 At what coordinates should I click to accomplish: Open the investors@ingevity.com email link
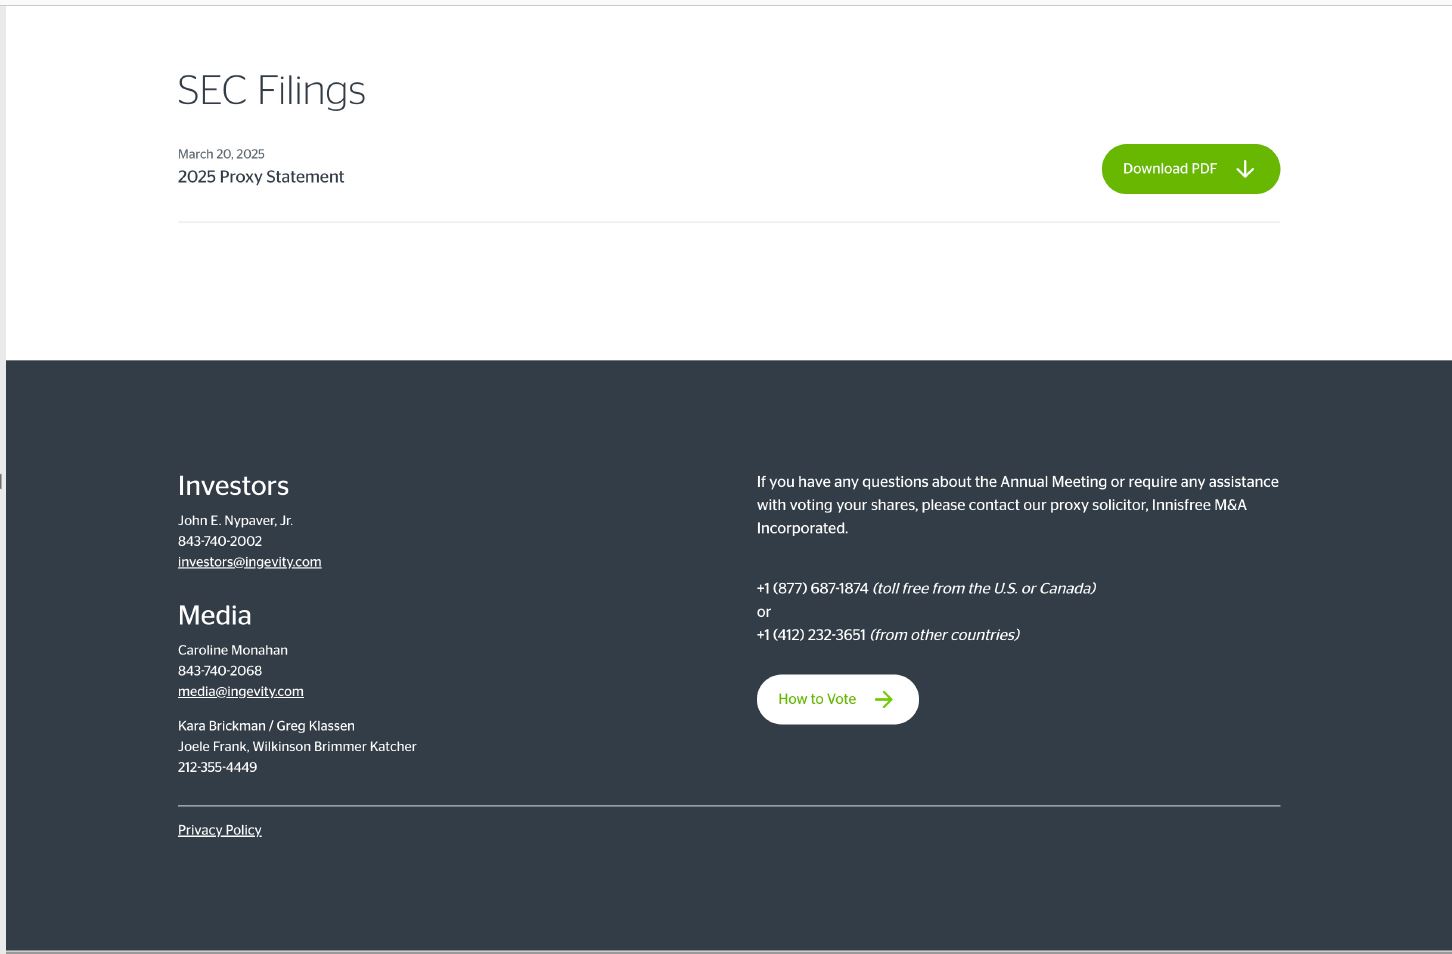point(250,562)
